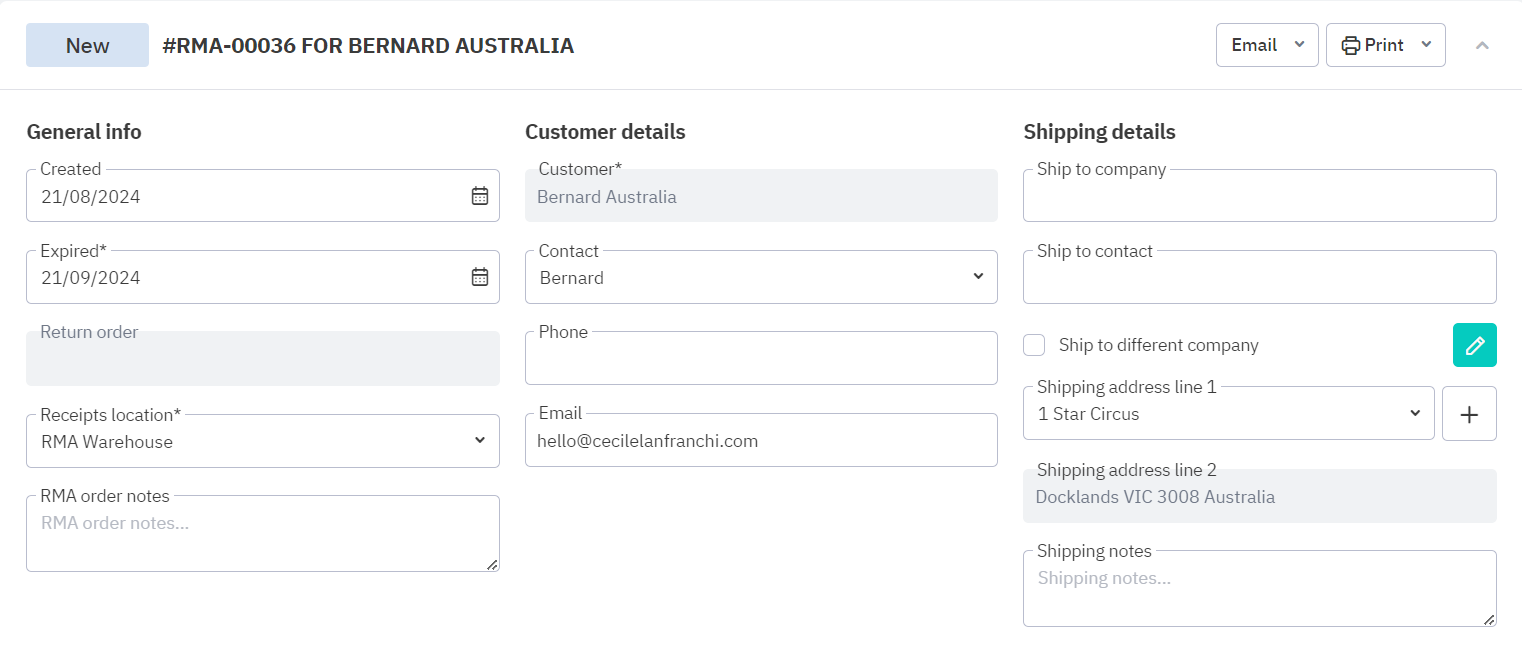Open the Expired date calendar picker
This screenshot has width=1522, height=660.
click(480, 277)
